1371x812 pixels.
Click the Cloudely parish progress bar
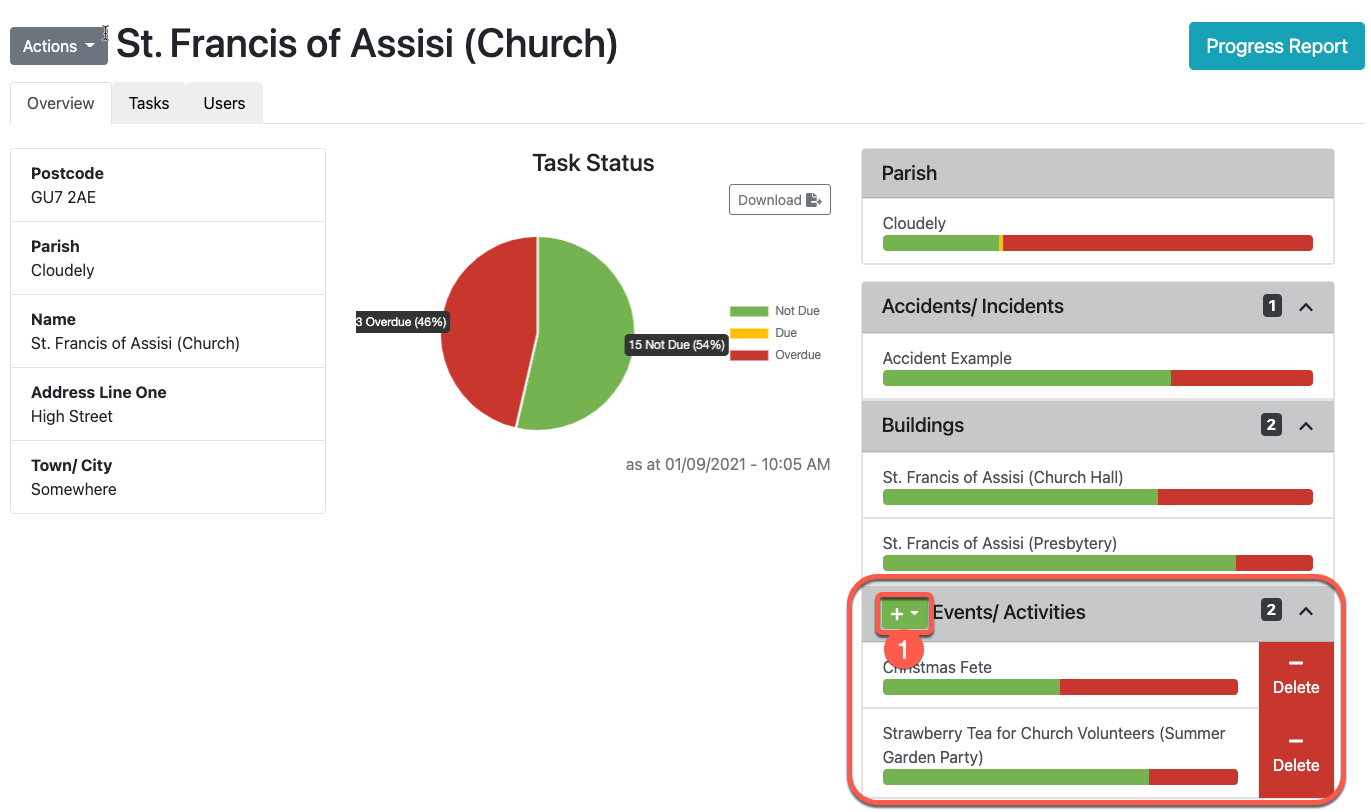pos(1097,243)
